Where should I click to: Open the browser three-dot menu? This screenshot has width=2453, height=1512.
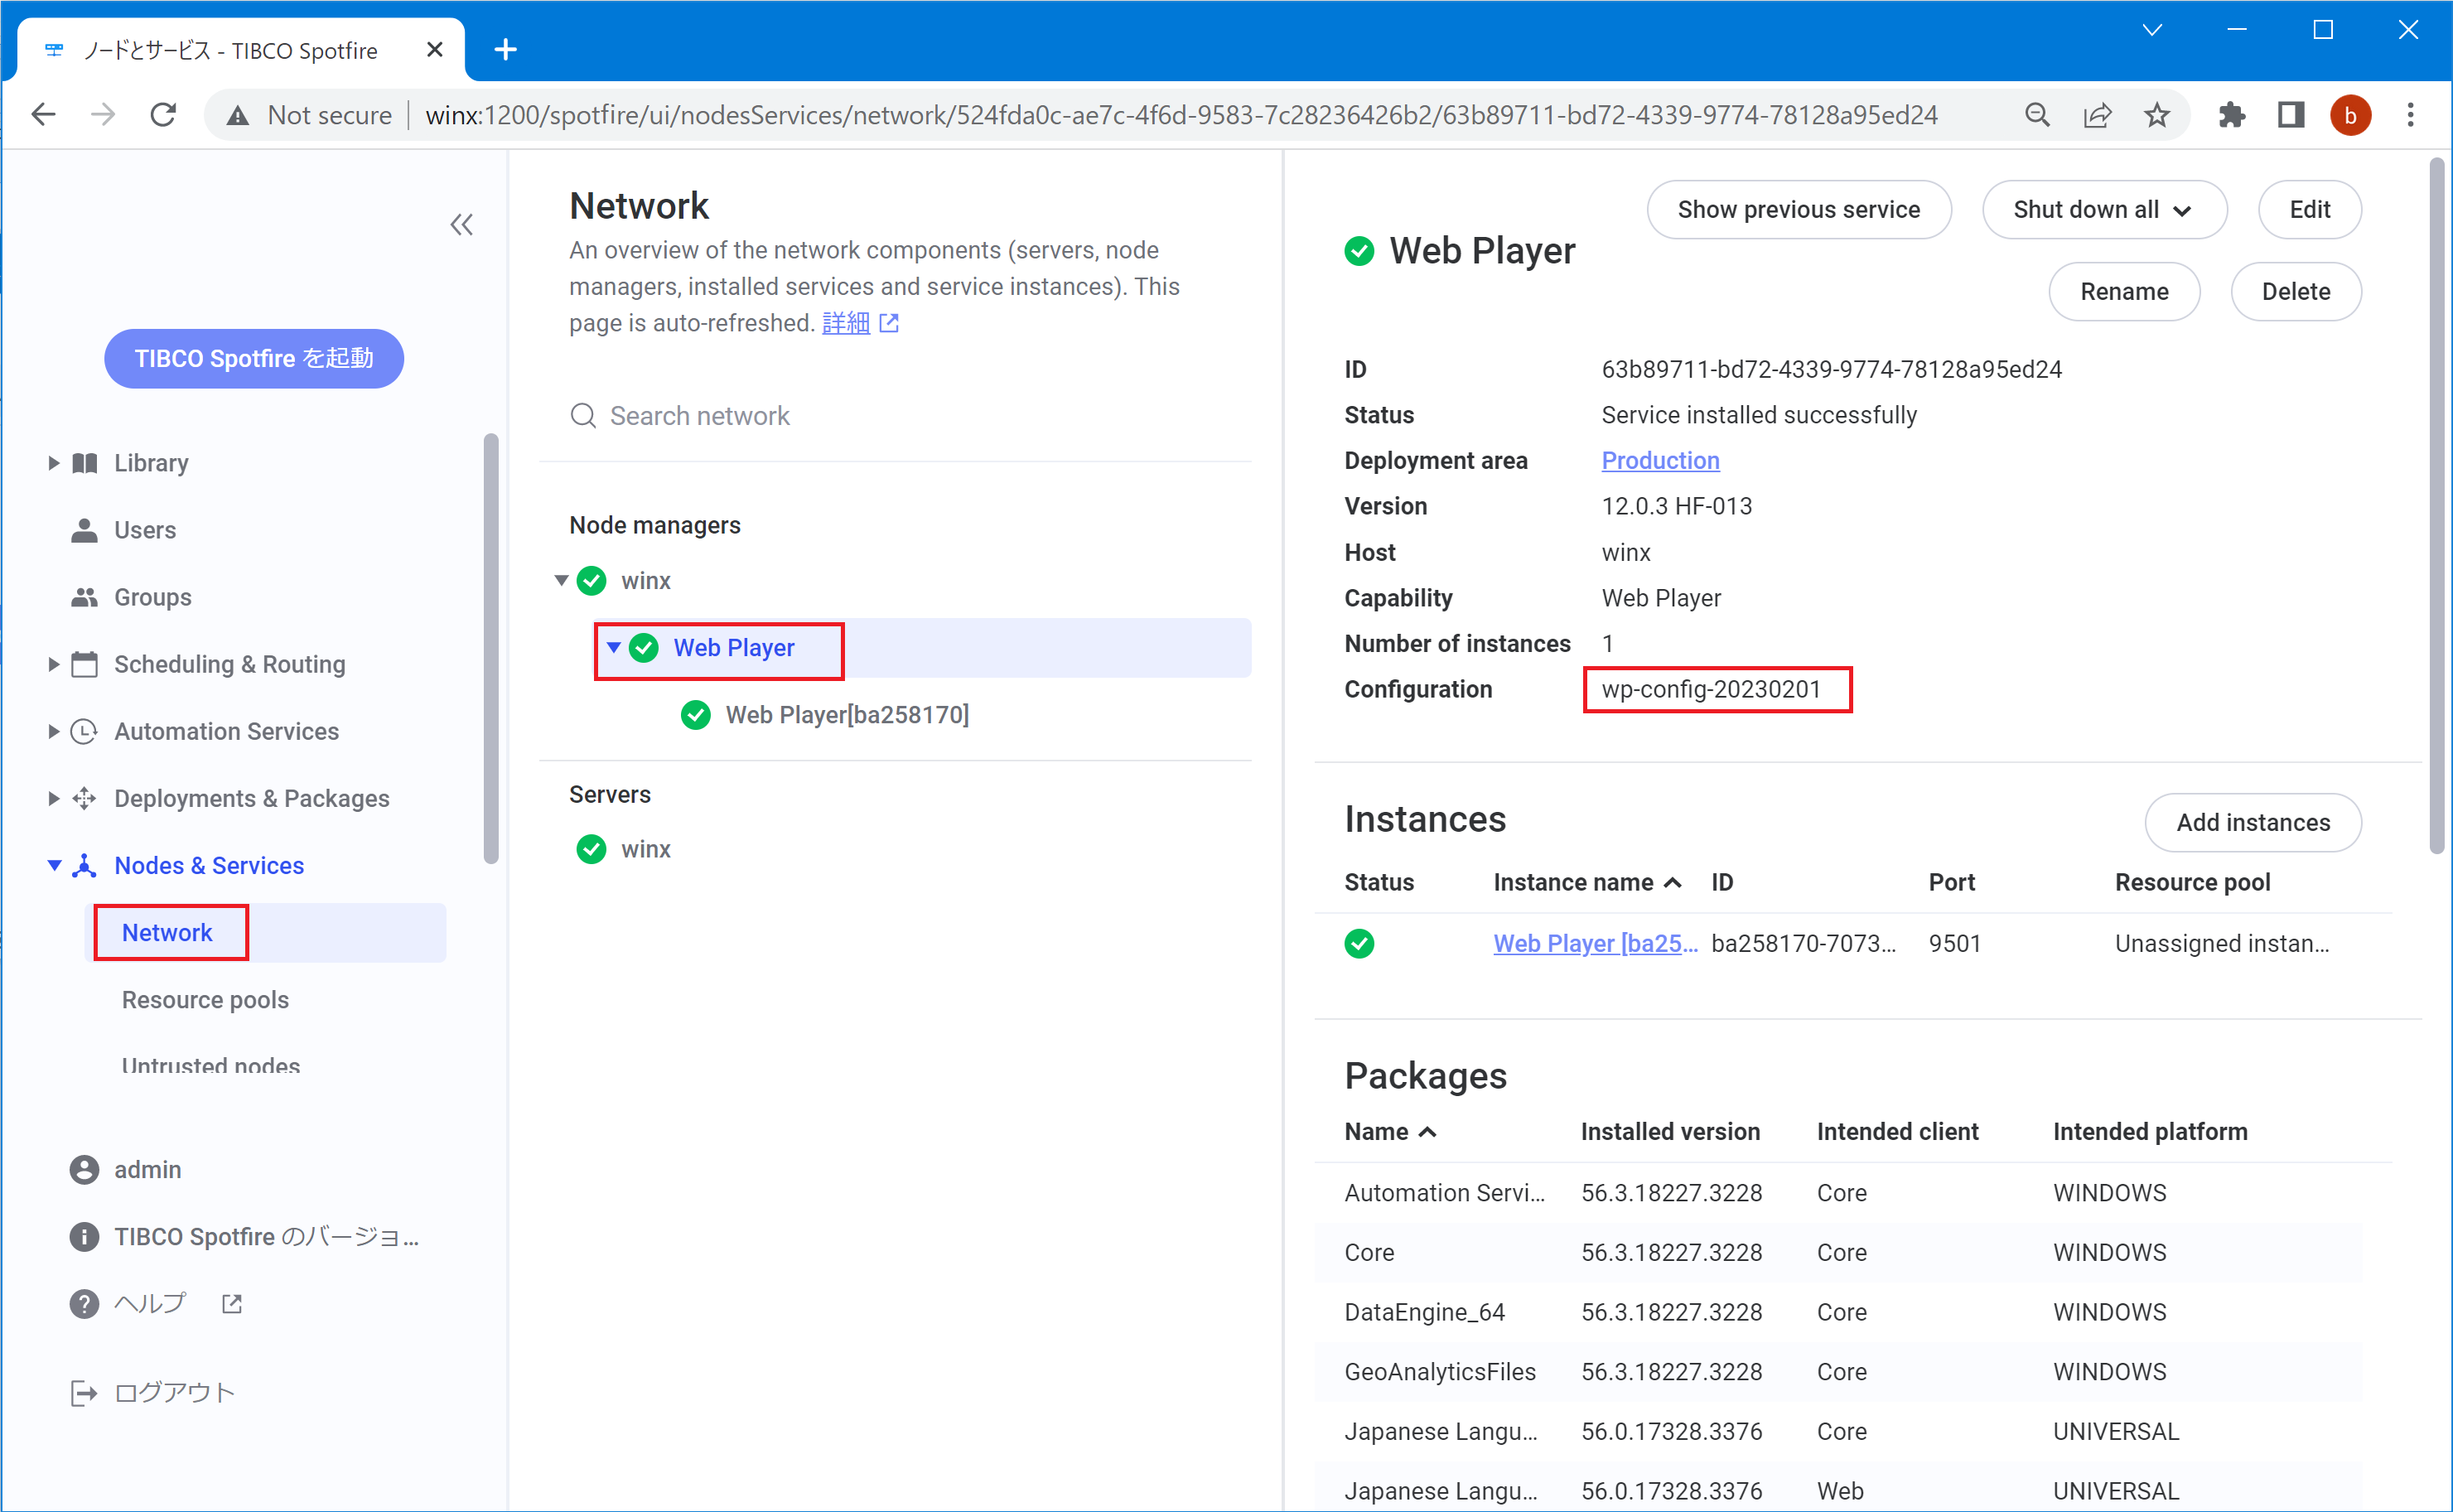(x=2410, y=115)
